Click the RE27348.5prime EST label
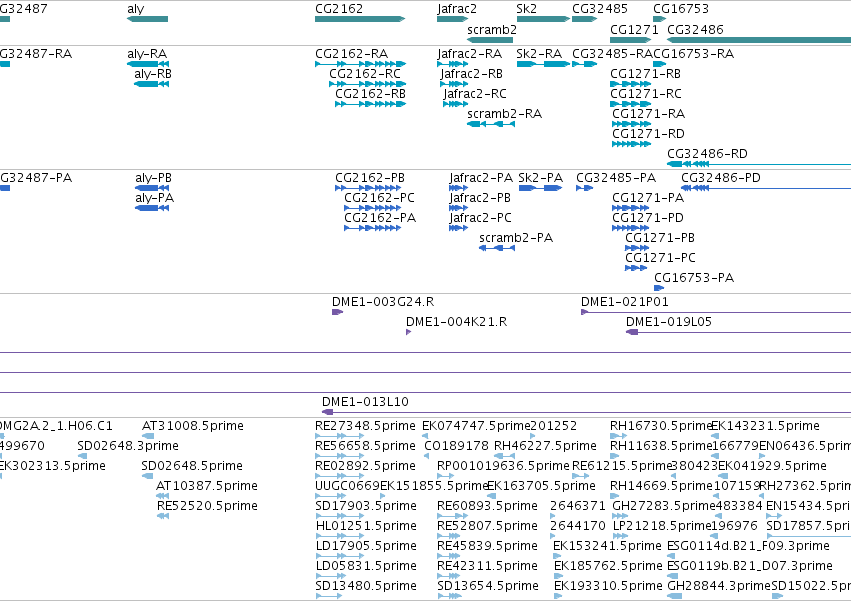 pos(365,426)
